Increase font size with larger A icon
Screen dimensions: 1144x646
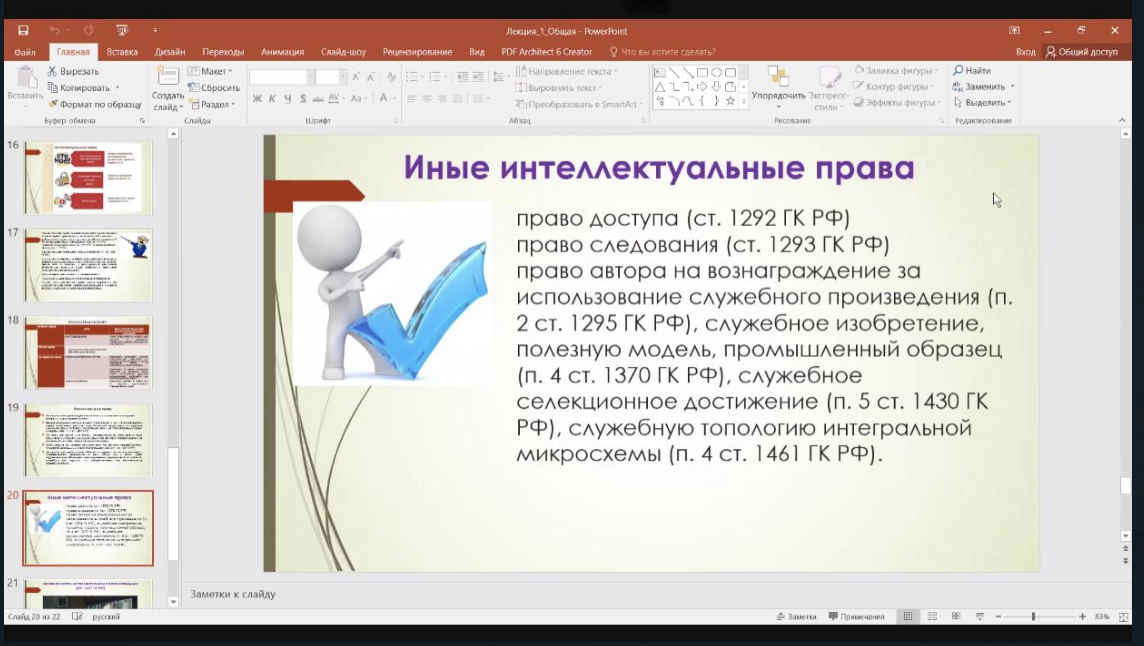click(356, 77)
